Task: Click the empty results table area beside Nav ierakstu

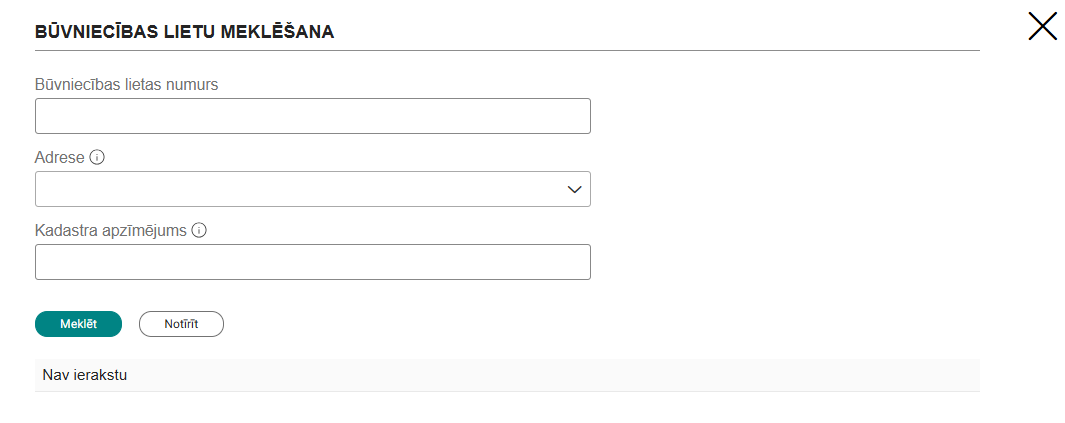Action: pyautogui.click(x=554, y=375)
